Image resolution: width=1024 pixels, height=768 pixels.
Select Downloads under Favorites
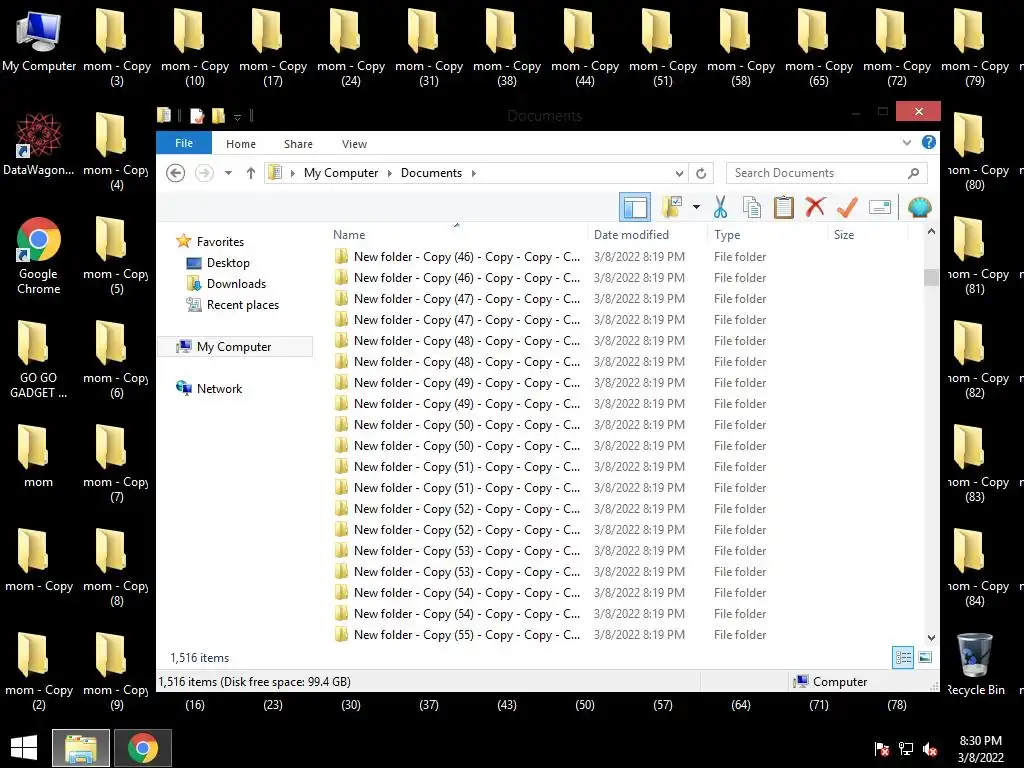click(226, 283)
